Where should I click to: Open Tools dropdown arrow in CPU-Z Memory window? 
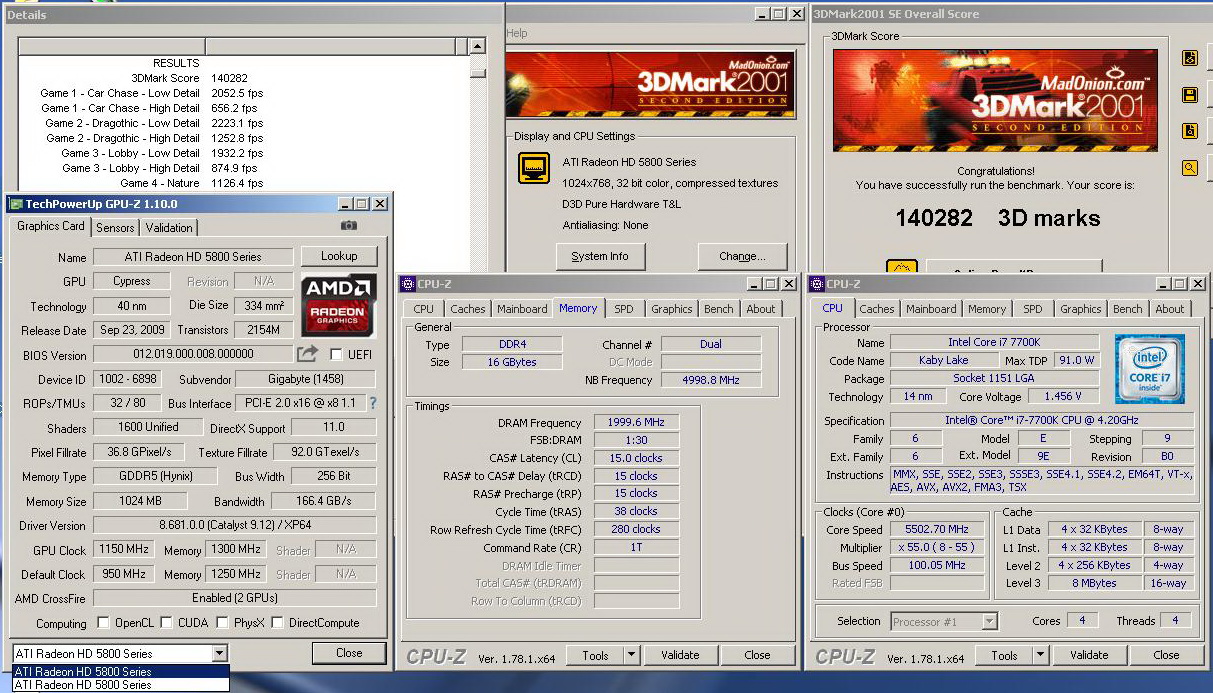click(631, 655)
